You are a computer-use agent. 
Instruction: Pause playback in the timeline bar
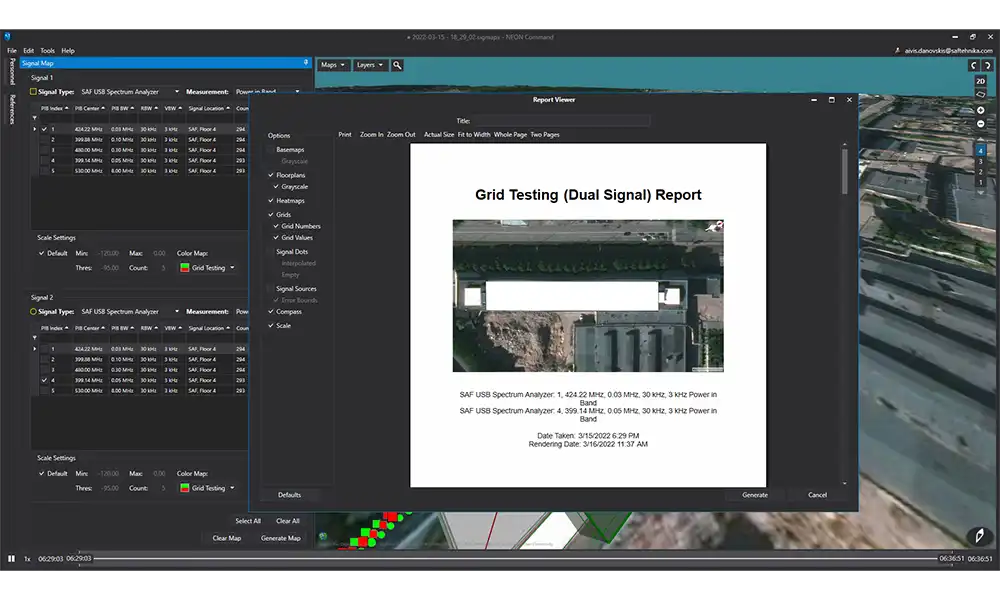pyautogui.click(x=11, y=559)
